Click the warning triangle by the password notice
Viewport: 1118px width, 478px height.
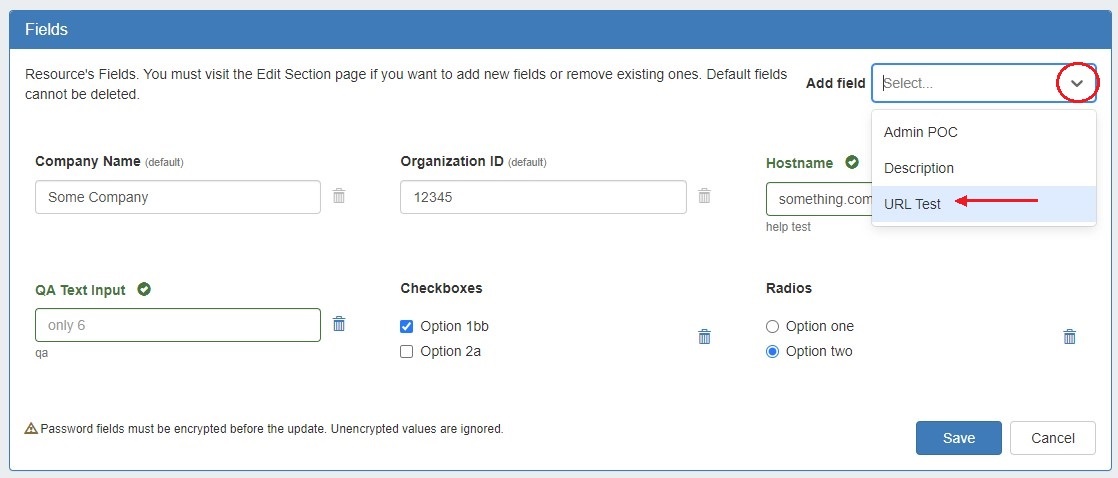(x=32, y=429)
